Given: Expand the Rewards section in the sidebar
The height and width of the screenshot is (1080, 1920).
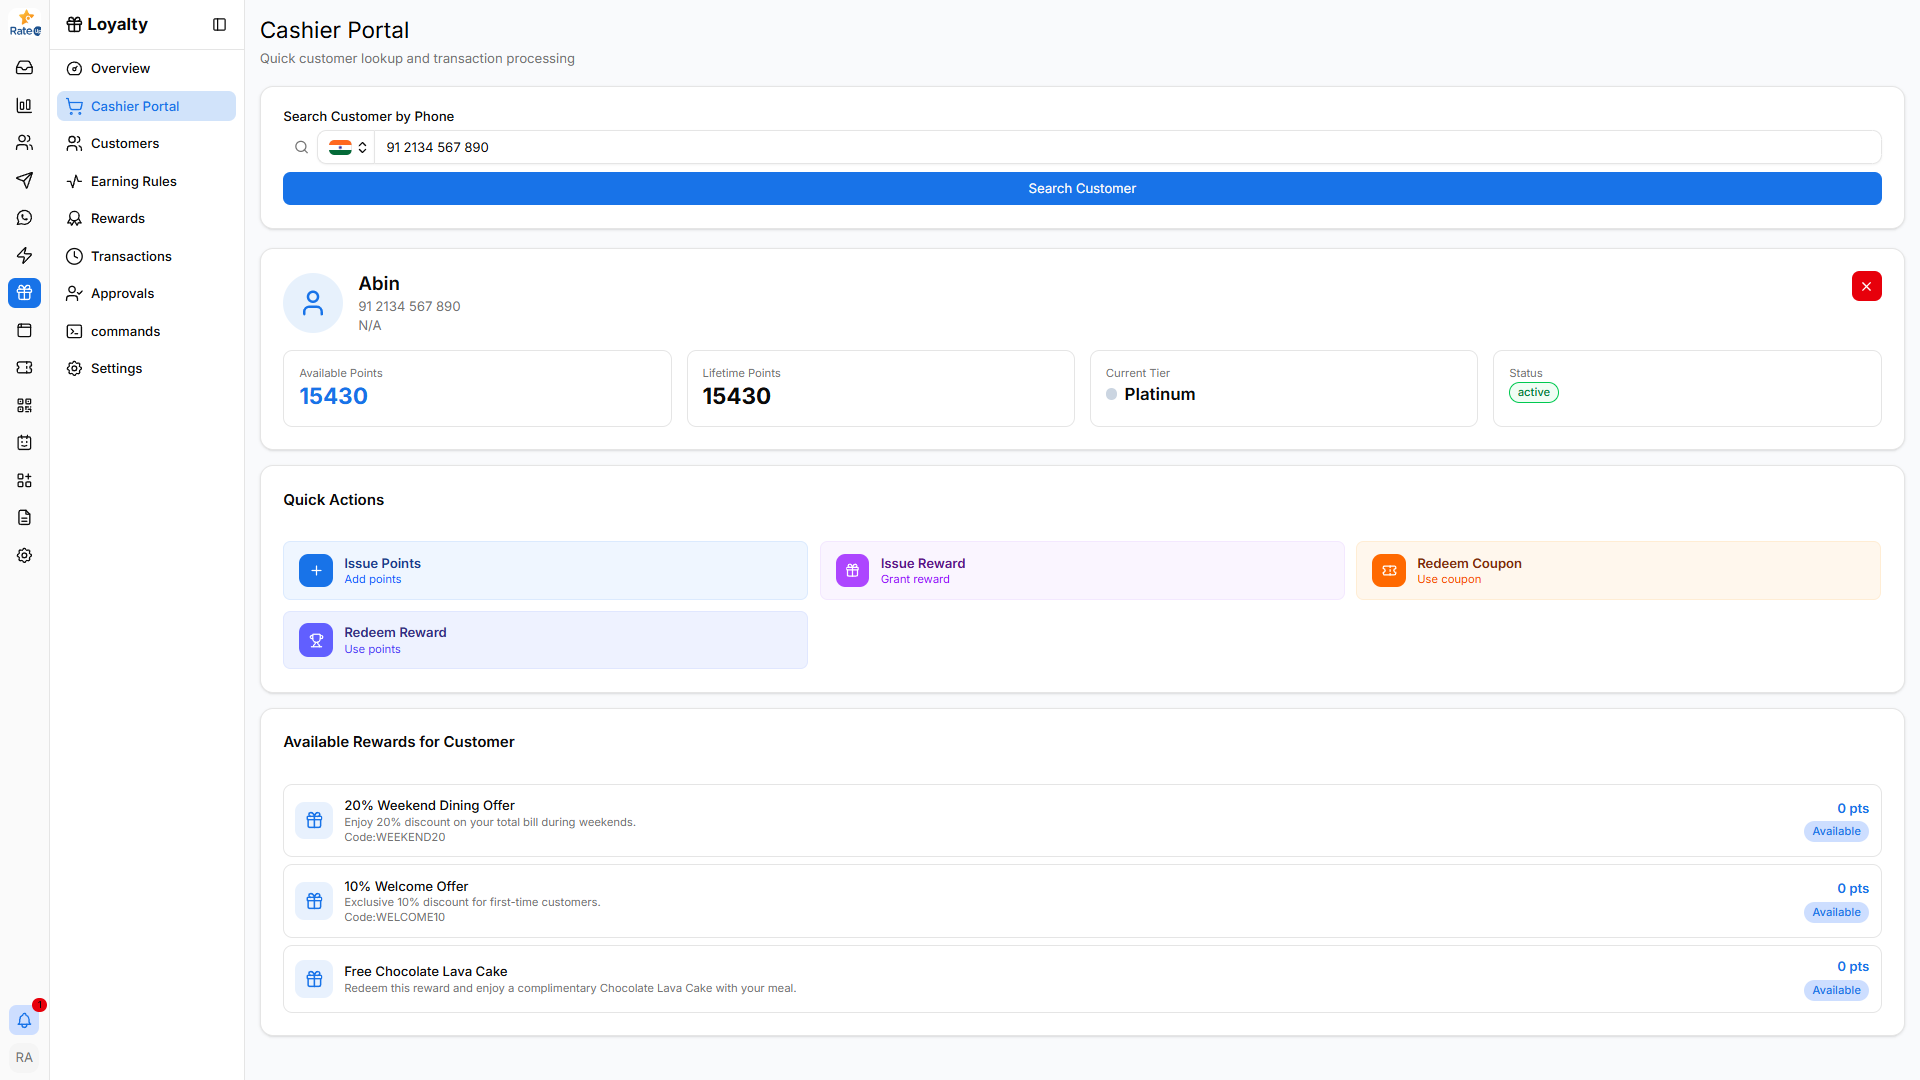Looking at the screenshot, I should 118,218.
